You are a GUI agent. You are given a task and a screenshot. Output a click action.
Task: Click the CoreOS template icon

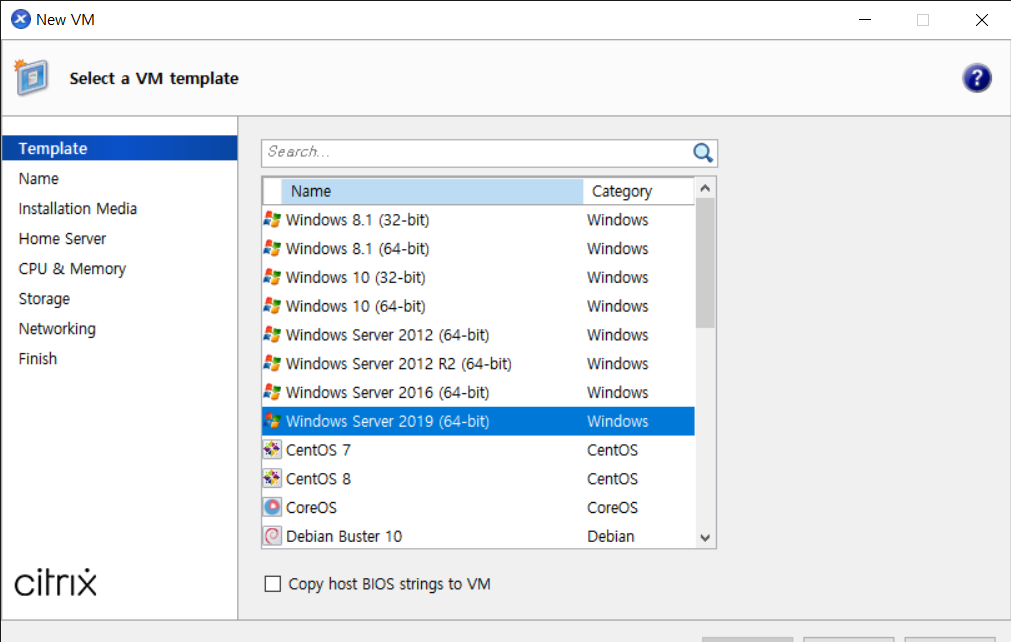click(272, 507)
